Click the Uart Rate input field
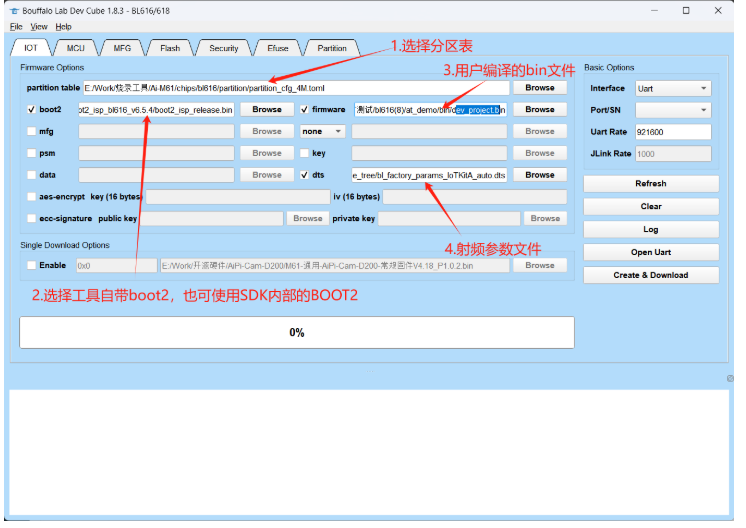The height and width of the screenshot is (528, 746). pos(672,132)
